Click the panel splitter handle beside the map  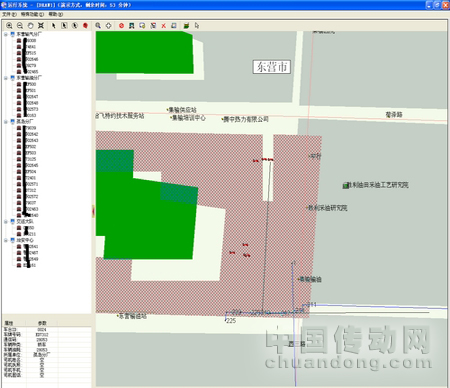93,212
